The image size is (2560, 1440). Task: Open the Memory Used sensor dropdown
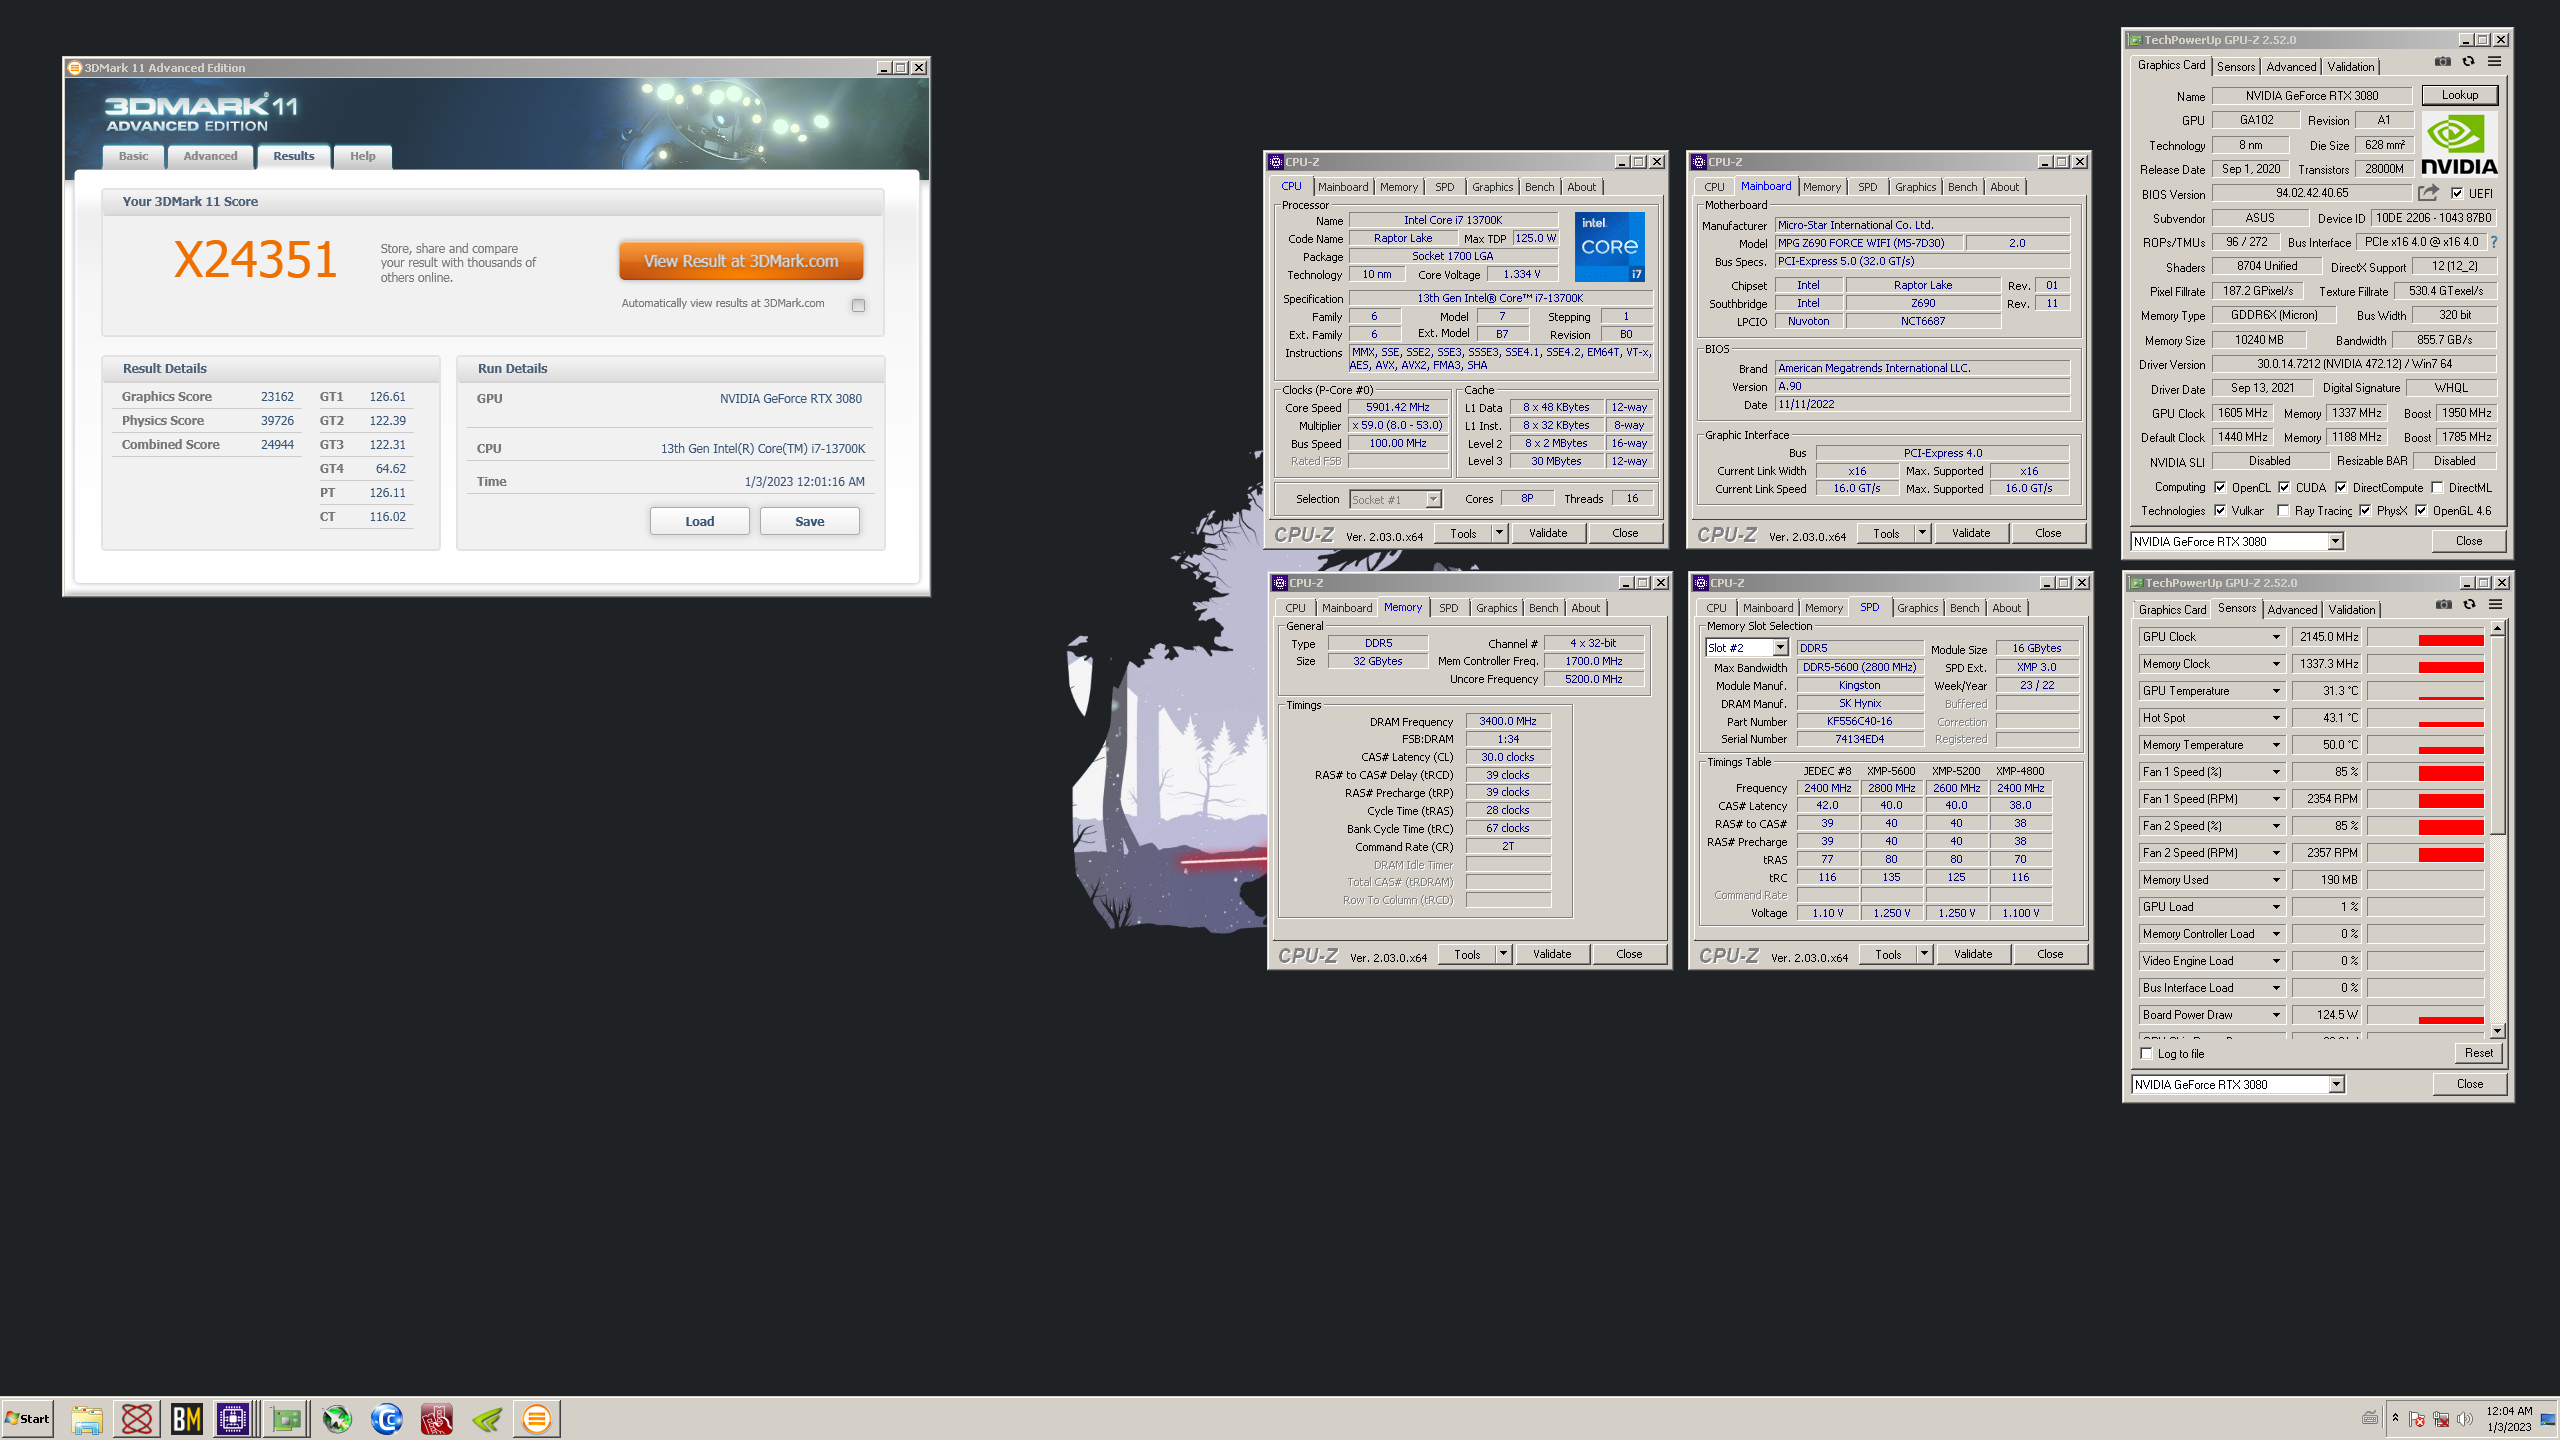click(2276, 880)
